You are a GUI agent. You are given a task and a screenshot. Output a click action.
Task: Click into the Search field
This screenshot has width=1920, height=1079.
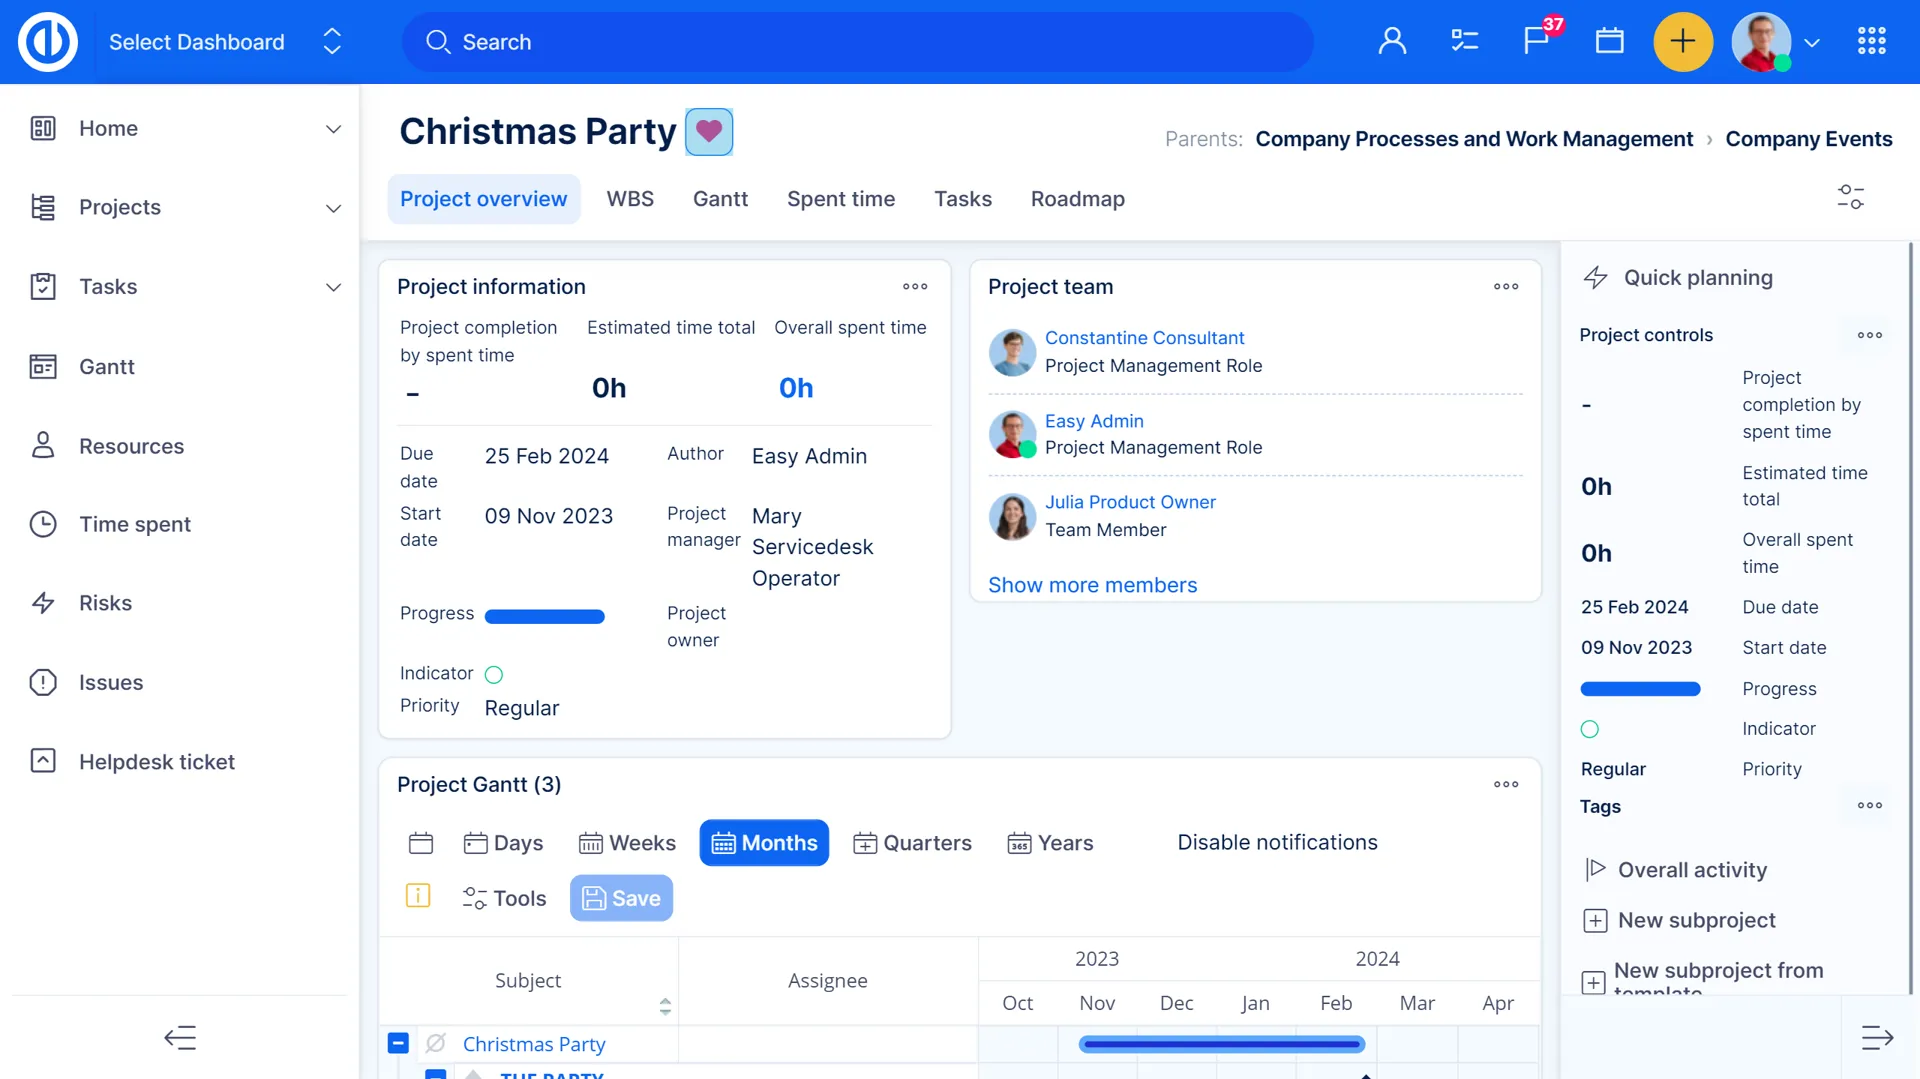(x=857, y=42)
